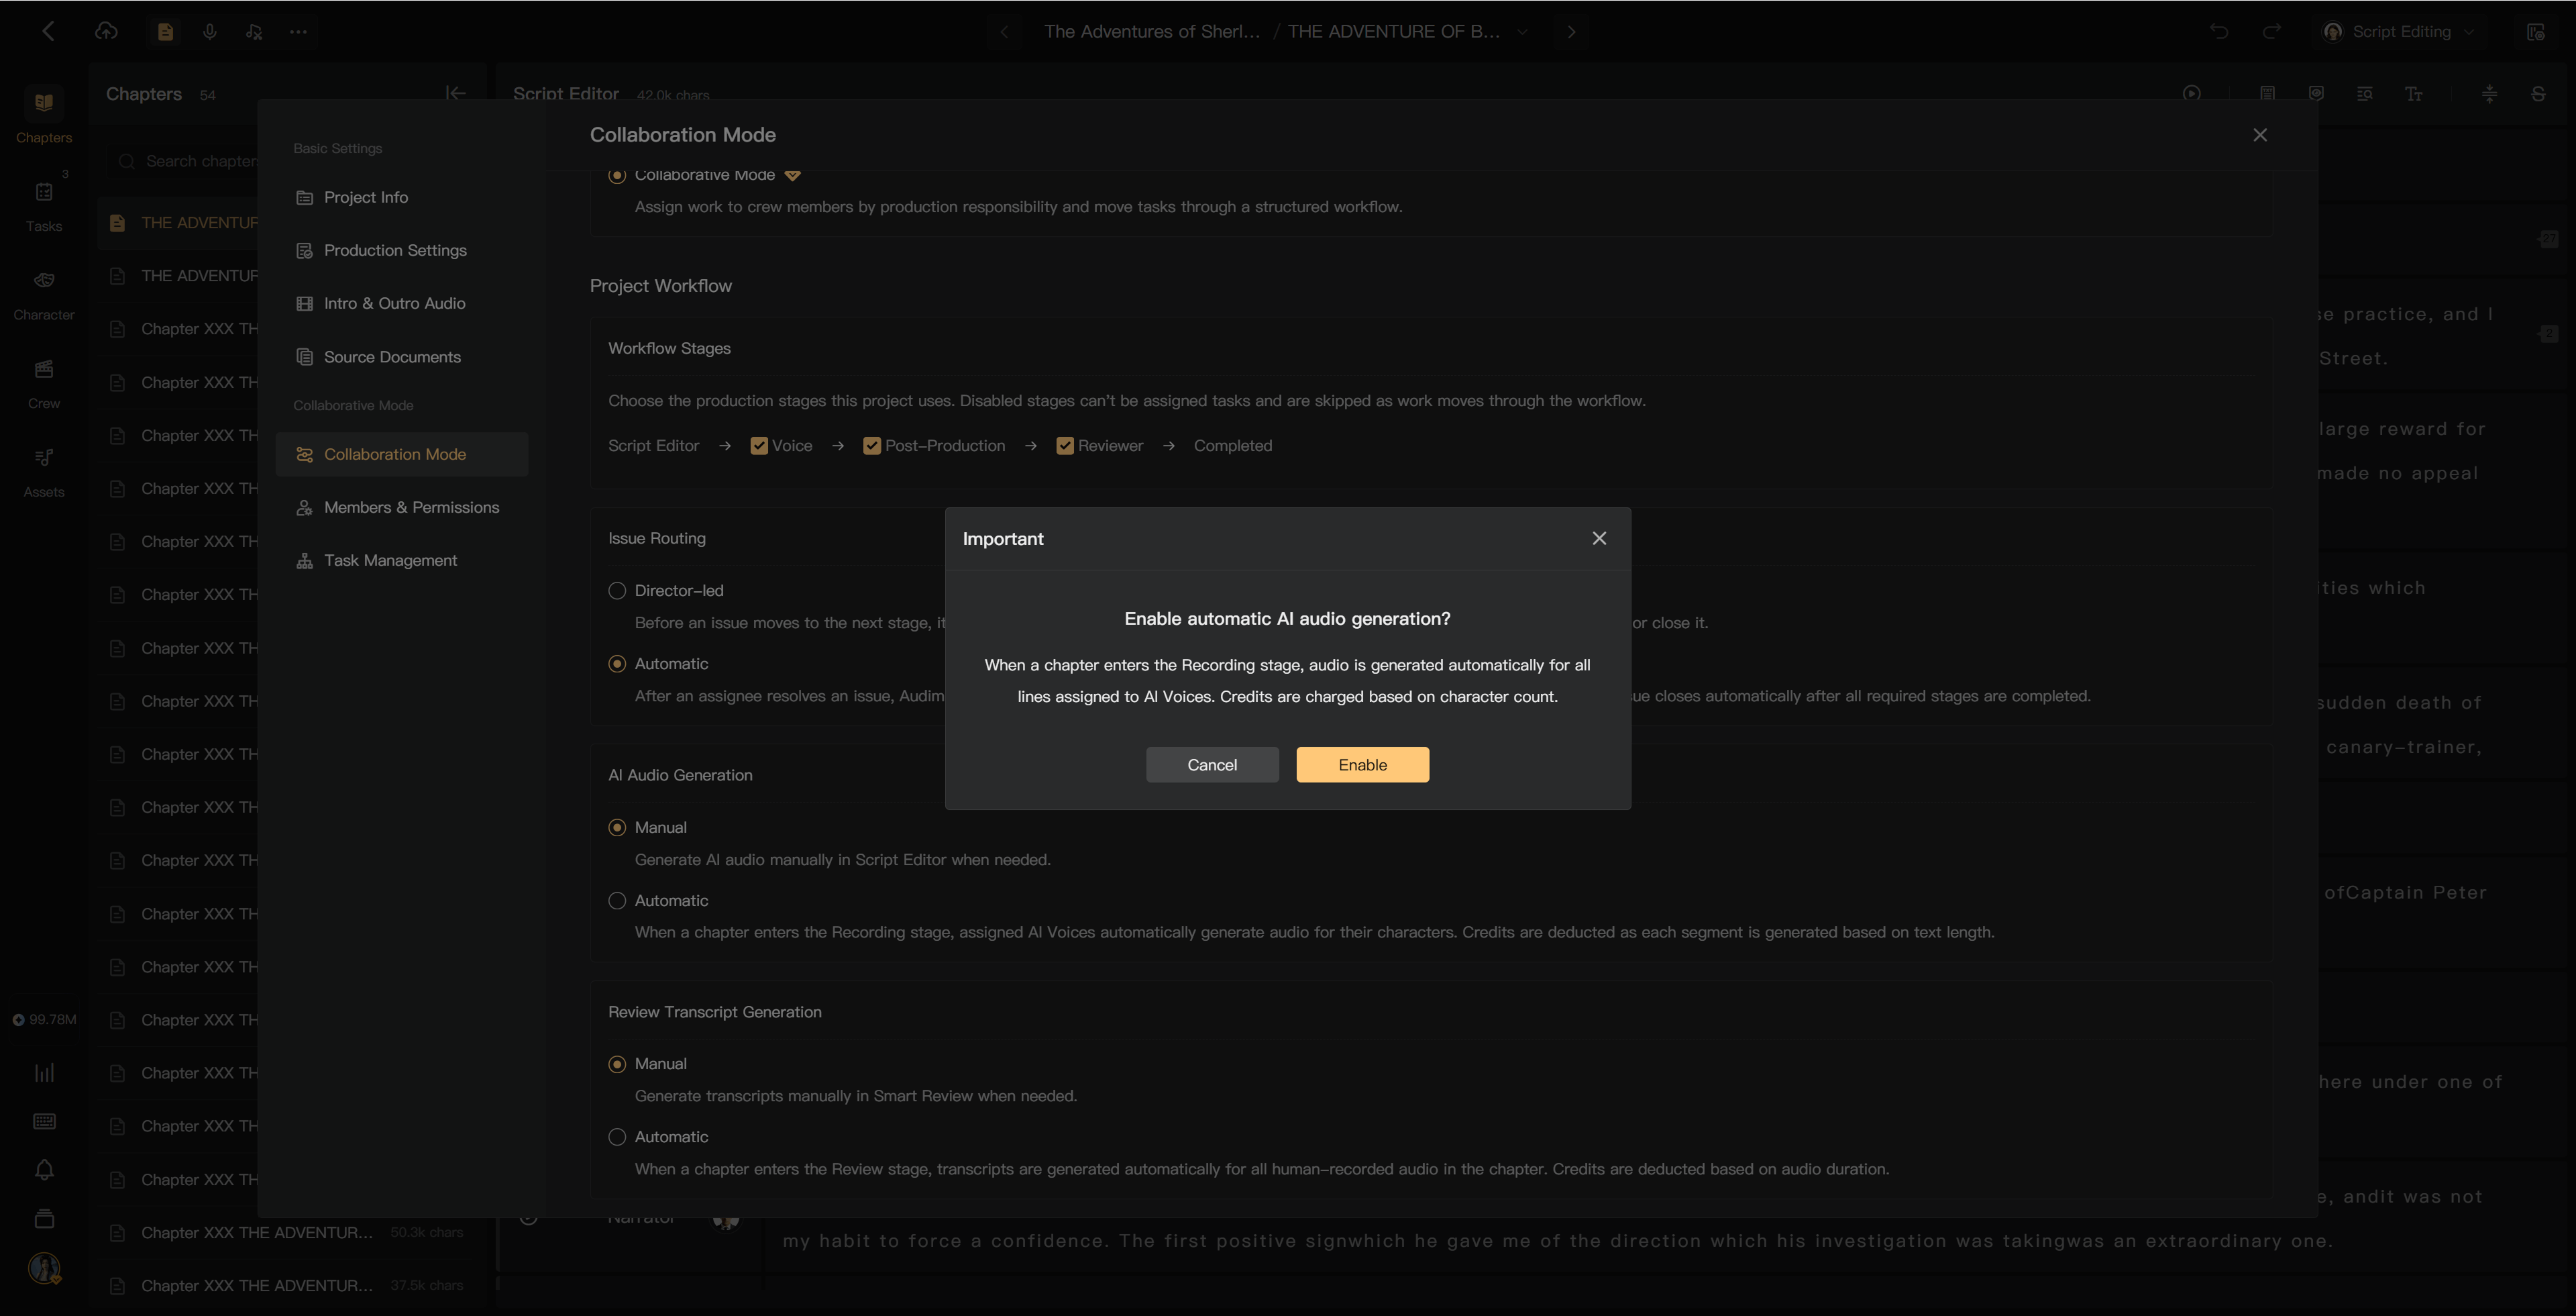Viewport: 2576px width, 1316px height.
Task: Open the Assets sidebar panel
Action: pos(44,472)
